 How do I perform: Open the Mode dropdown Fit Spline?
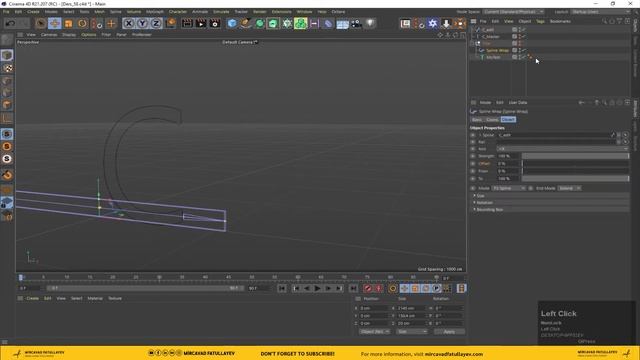point(509,188)
